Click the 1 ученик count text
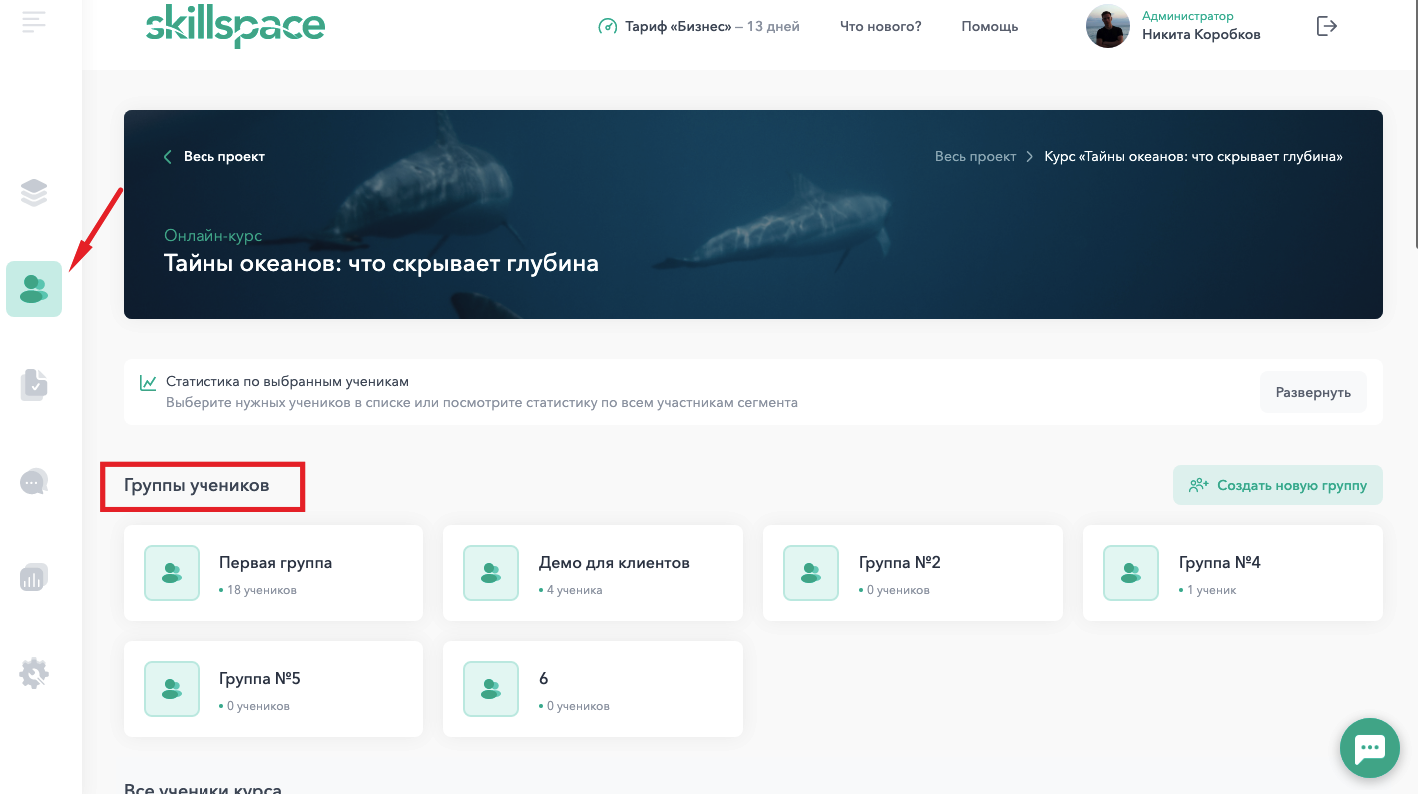 point(1211,590)
